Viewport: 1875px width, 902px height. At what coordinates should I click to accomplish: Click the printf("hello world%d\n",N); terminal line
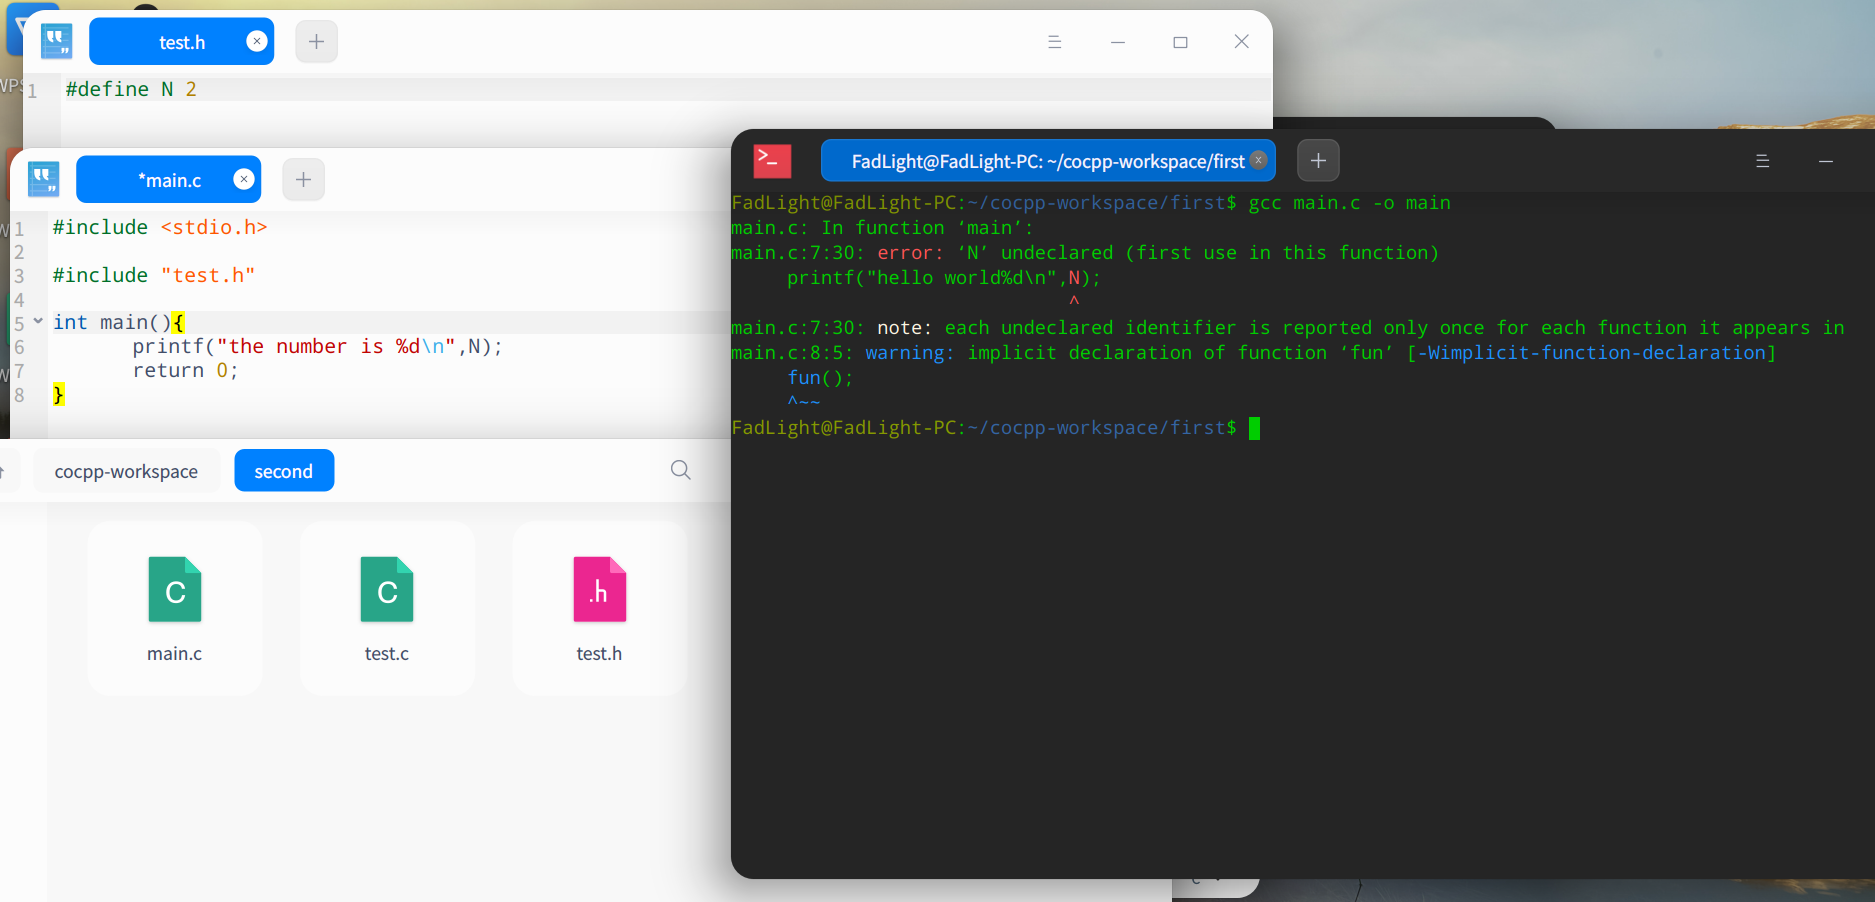943,278
